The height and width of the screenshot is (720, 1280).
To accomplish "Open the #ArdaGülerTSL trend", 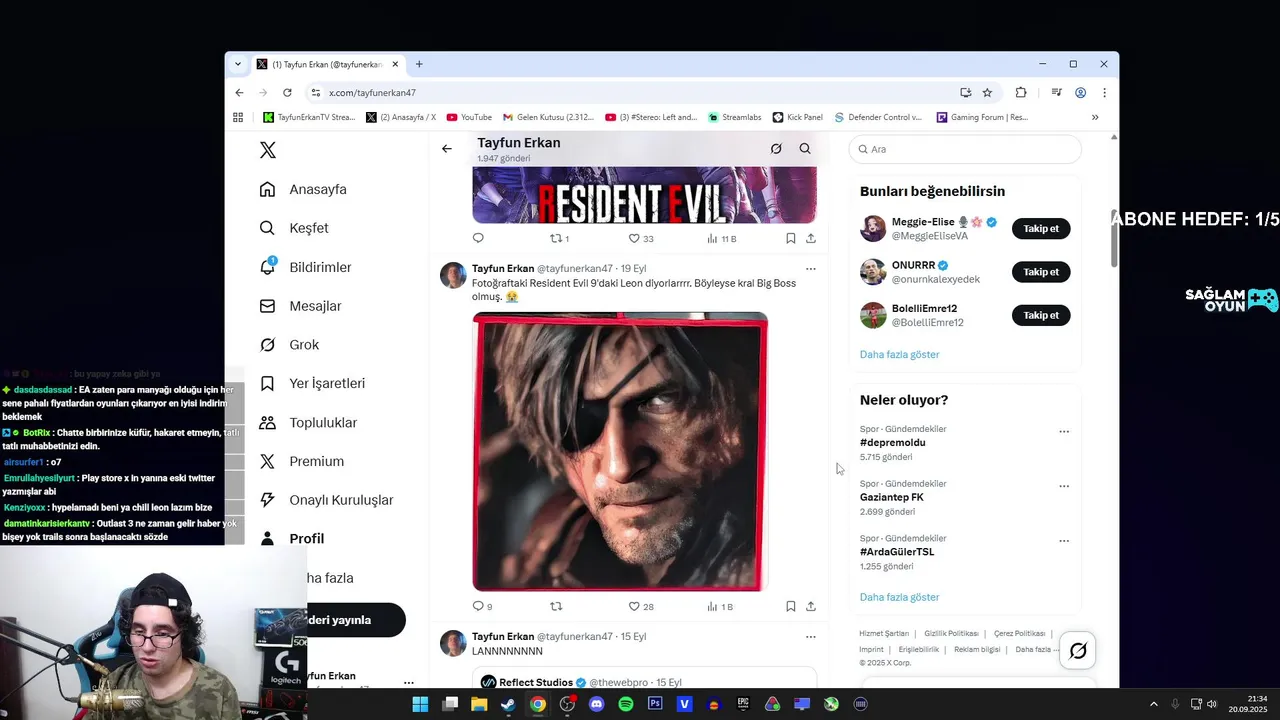I will 897,552.
